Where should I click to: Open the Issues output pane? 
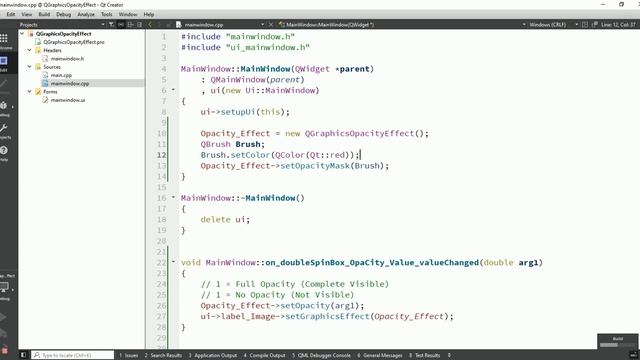point(129,355)
